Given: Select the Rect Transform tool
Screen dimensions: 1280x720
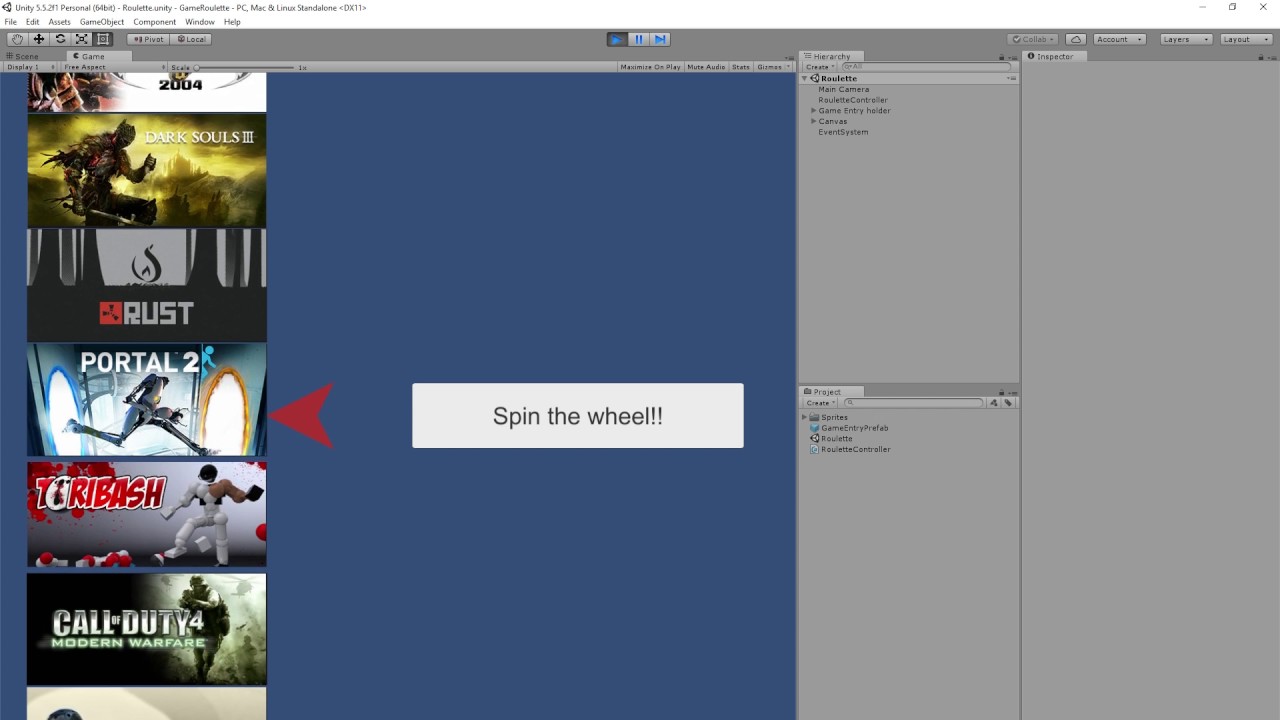Looking at the screenshot, I should tap(103, 39).
